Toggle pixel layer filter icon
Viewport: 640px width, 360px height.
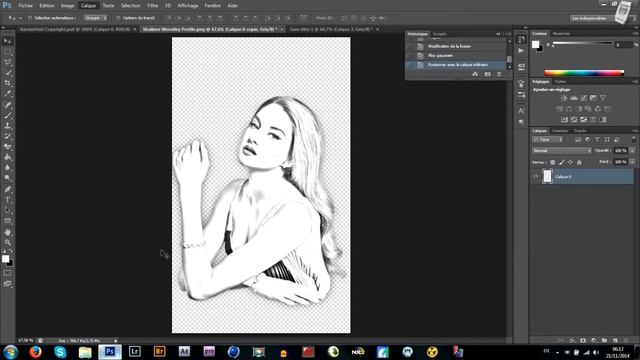pos(578,140)
